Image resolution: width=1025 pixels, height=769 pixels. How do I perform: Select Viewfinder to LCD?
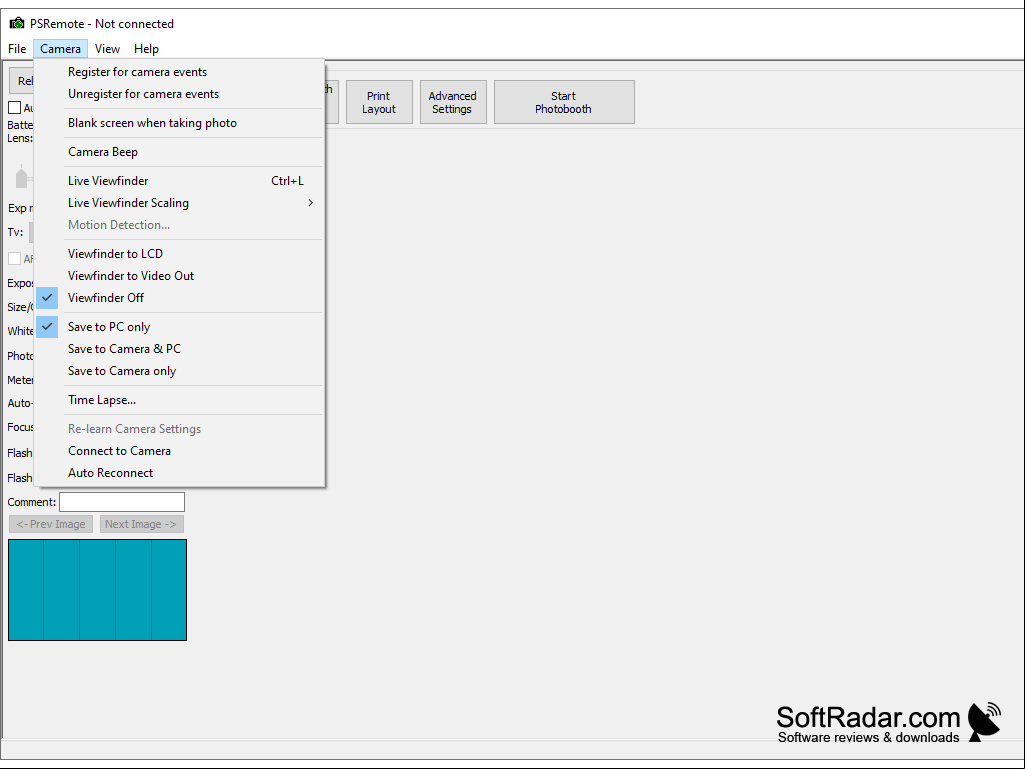pyautogui.click(x=180, y=254)
